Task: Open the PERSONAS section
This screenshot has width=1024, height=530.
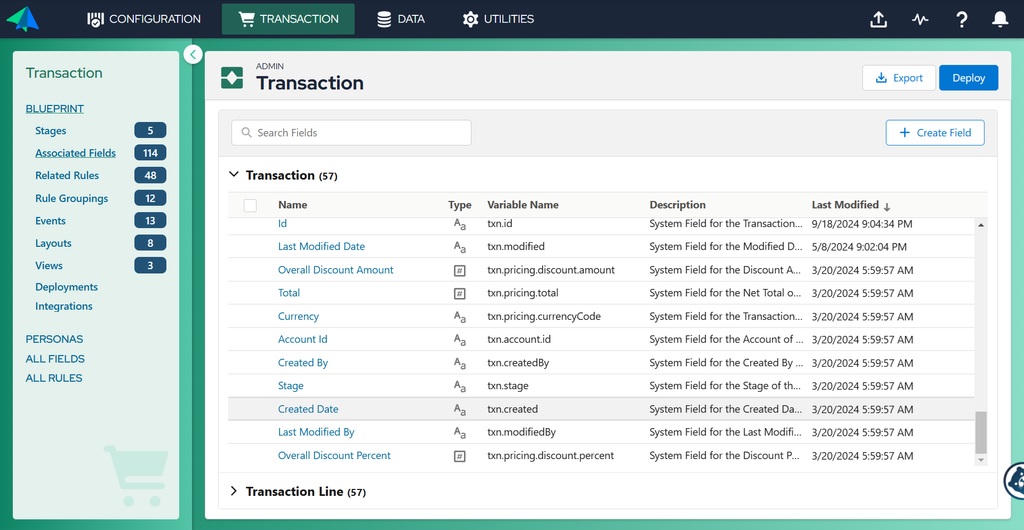Action: tap(54, 339)
